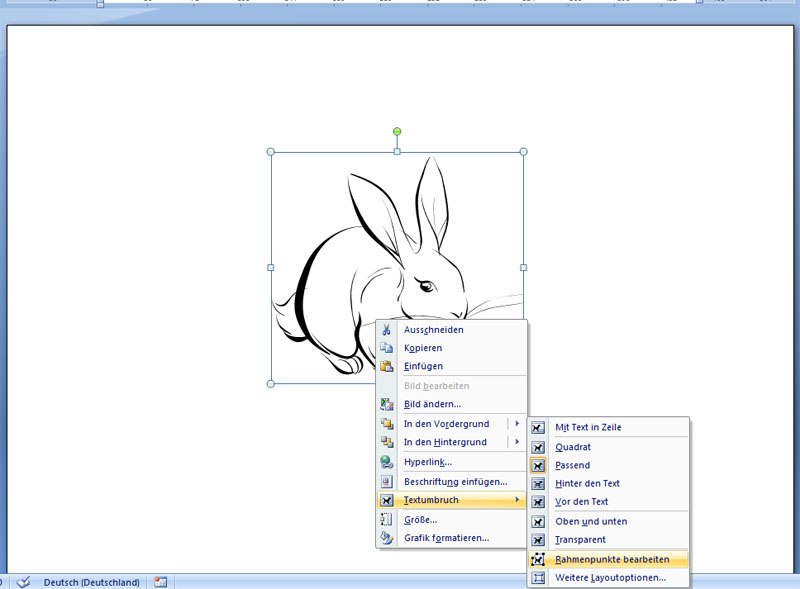Click the Größe dimension icon
The width and height of the screenshot is (800, 589).
click(x=387, y=520)
